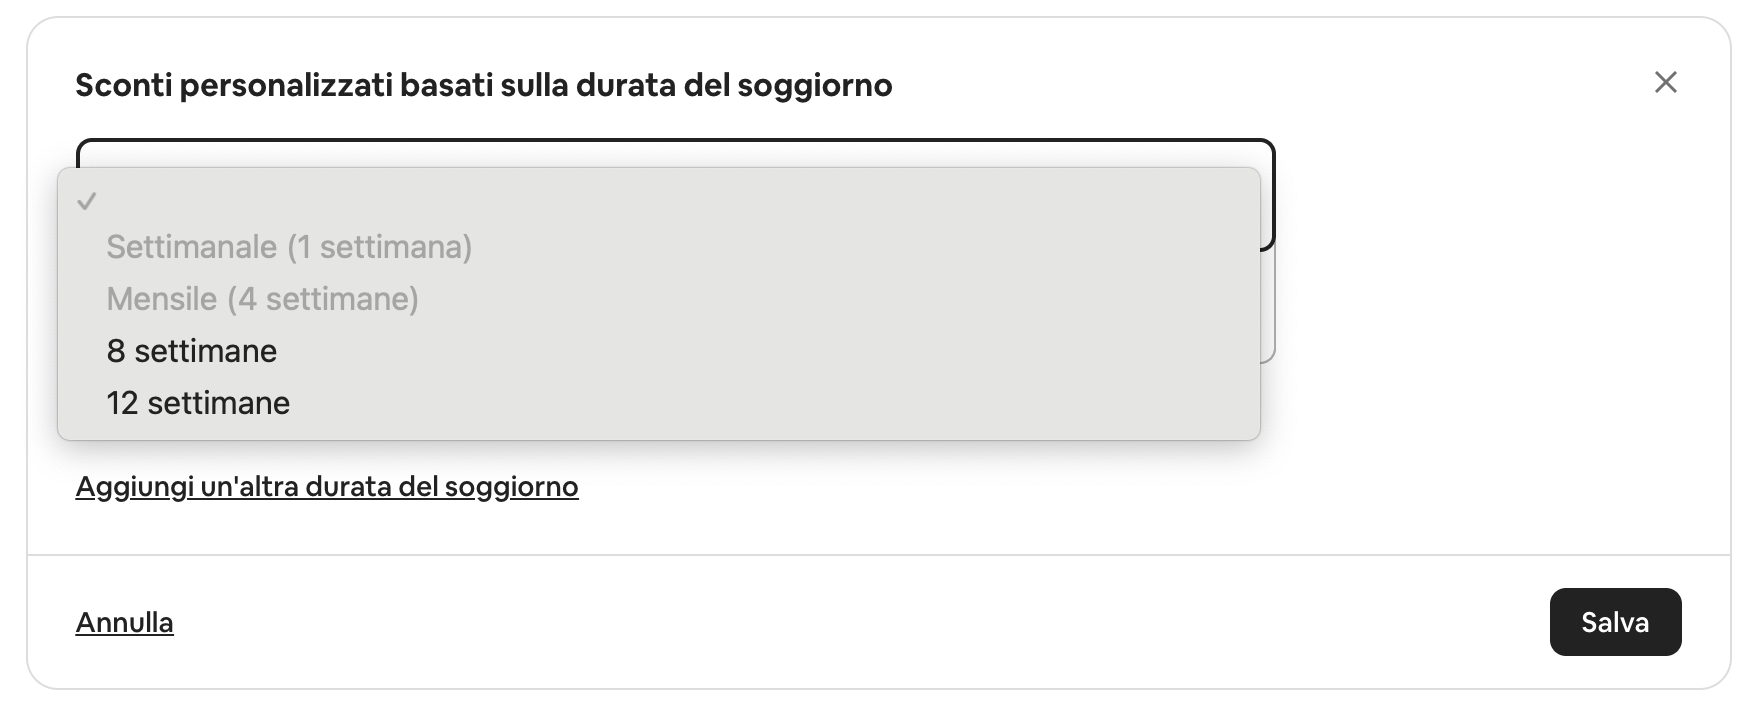Click the words "durata del soggiorno" in the title
The width and height of the screenshot is (1742, 710).
[734, 85]
